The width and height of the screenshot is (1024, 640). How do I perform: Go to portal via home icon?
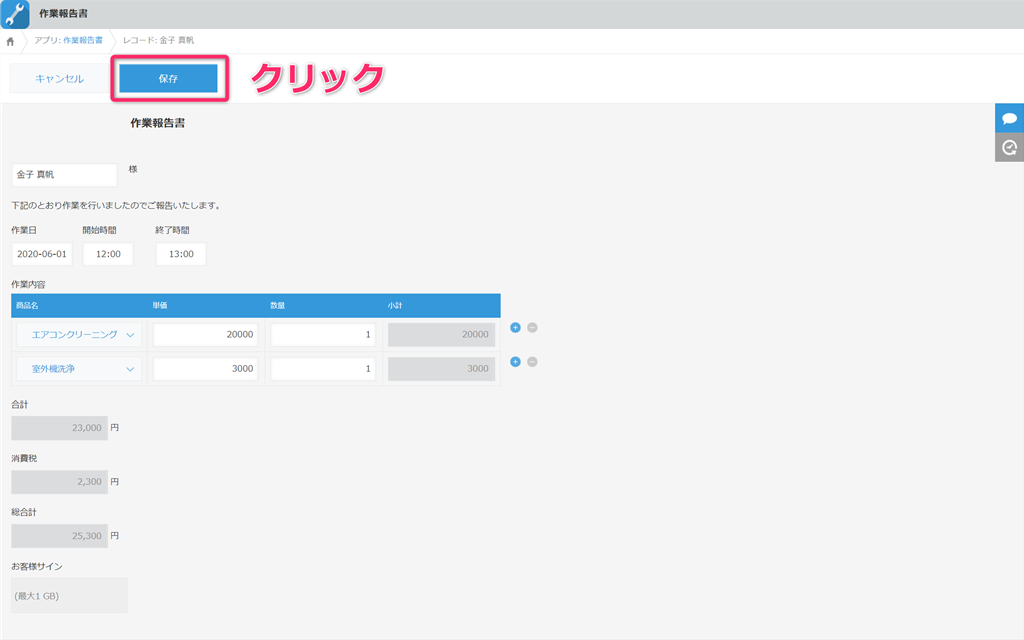[x=10, y=41]
